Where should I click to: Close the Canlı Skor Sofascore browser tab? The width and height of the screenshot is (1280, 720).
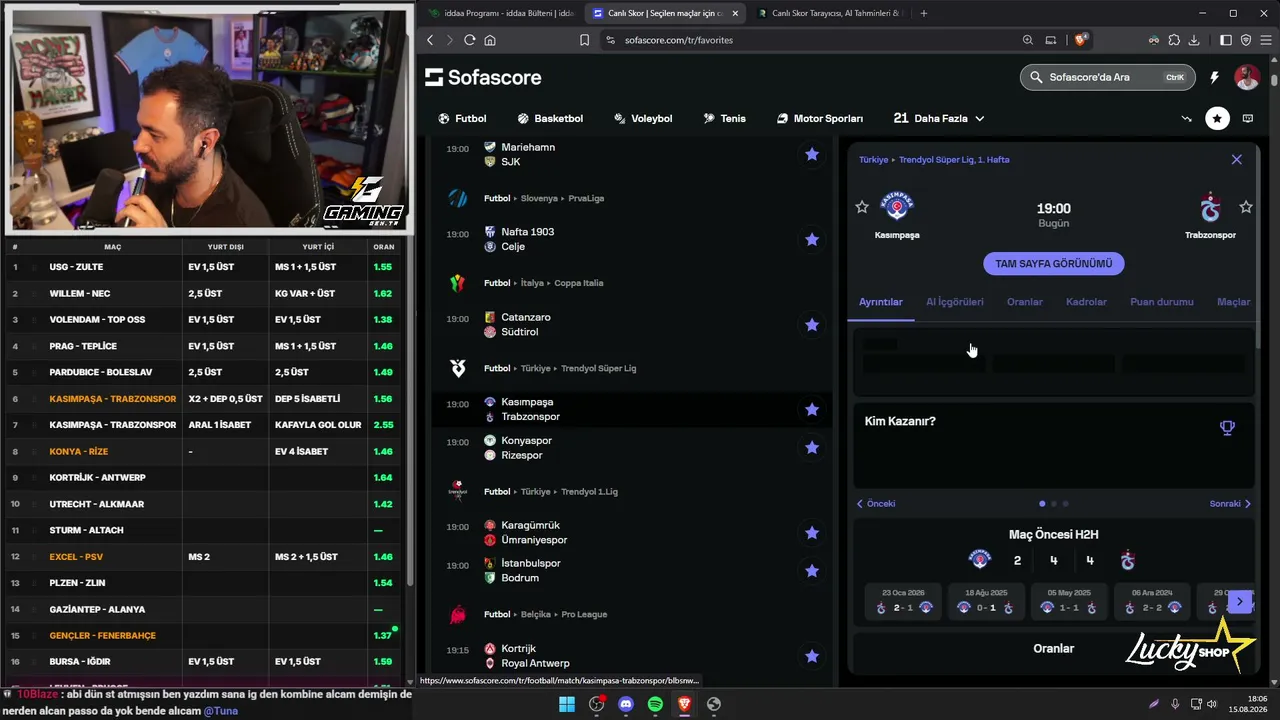pyautogui.click(x=735, y=13)
